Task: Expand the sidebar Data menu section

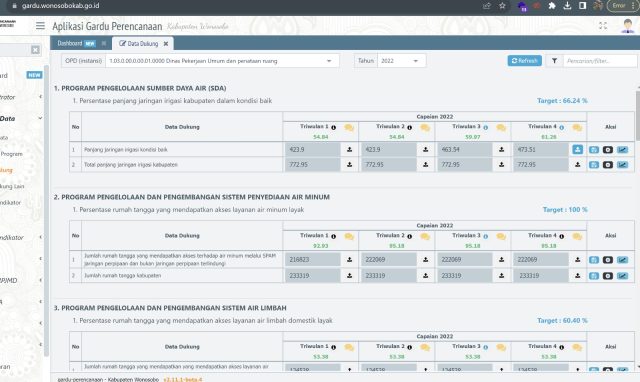Action: [40, 118]
